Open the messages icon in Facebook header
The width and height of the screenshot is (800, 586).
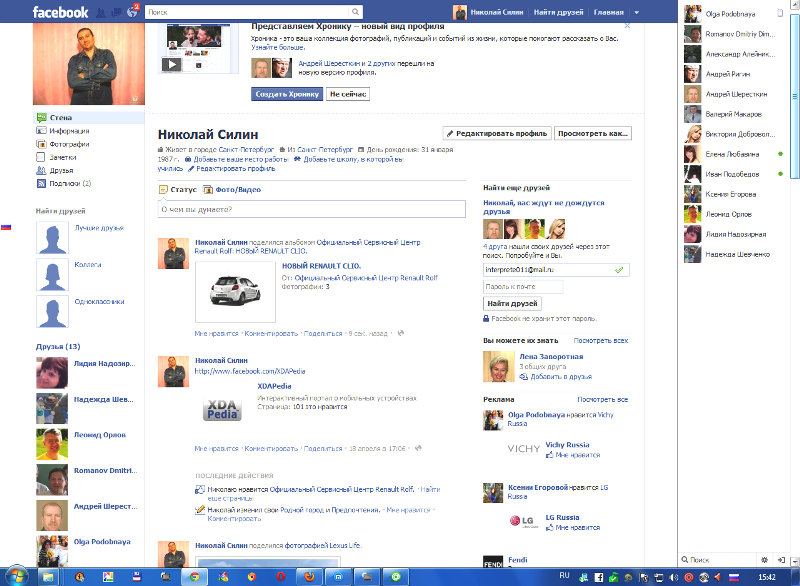coord(116,12)
